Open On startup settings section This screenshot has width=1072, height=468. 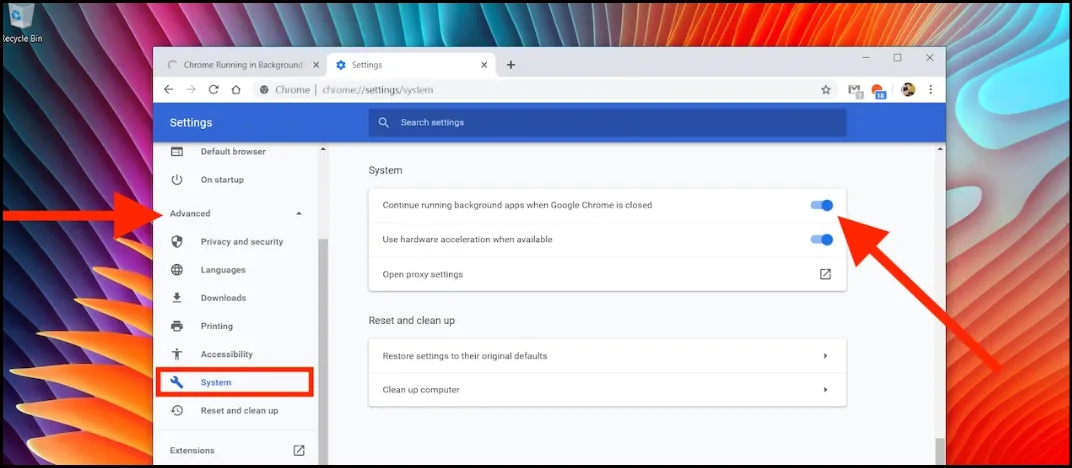(x=222, y=180)
